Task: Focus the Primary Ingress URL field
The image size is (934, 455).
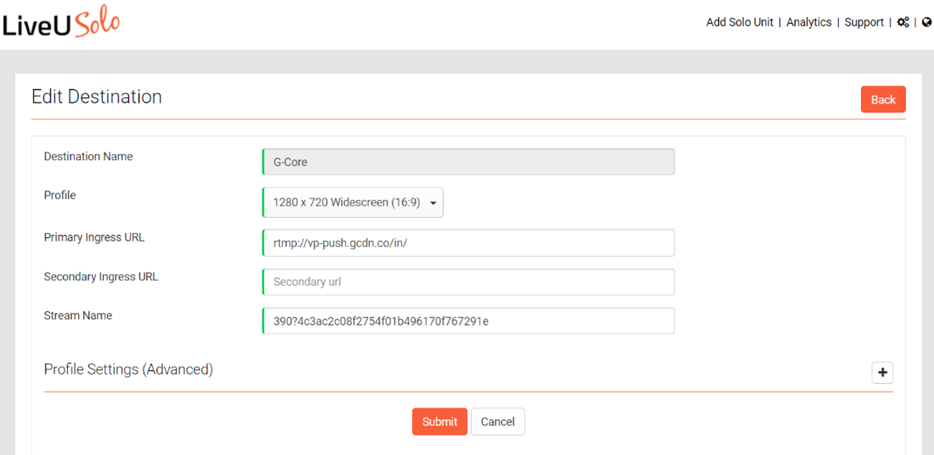Action: point(468,243)
